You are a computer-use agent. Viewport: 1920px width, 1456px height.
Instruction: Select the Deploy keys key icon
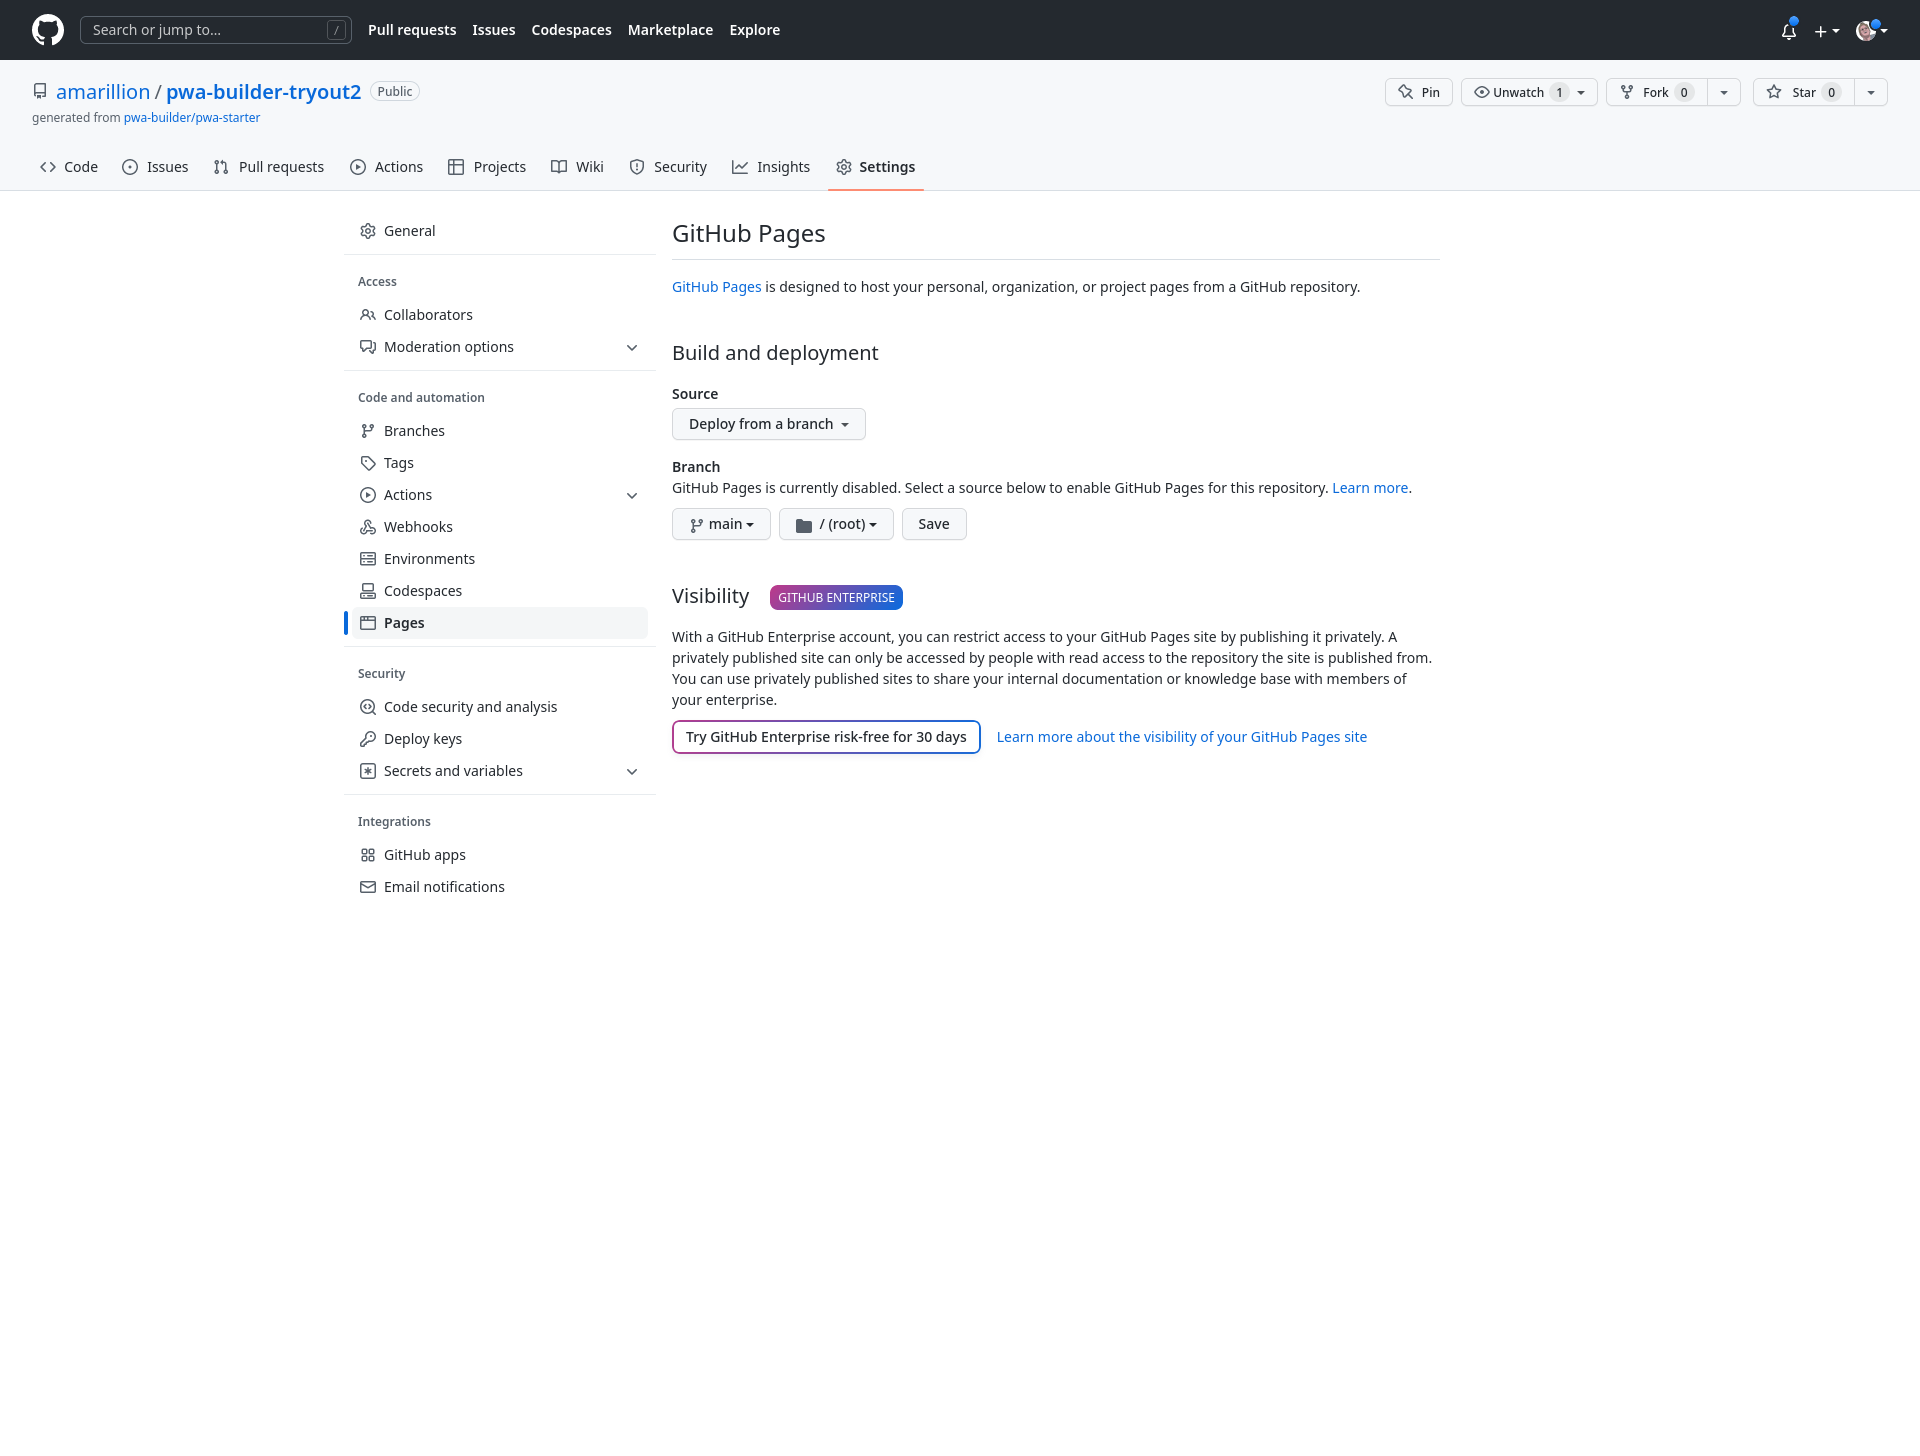coord(368,738)
